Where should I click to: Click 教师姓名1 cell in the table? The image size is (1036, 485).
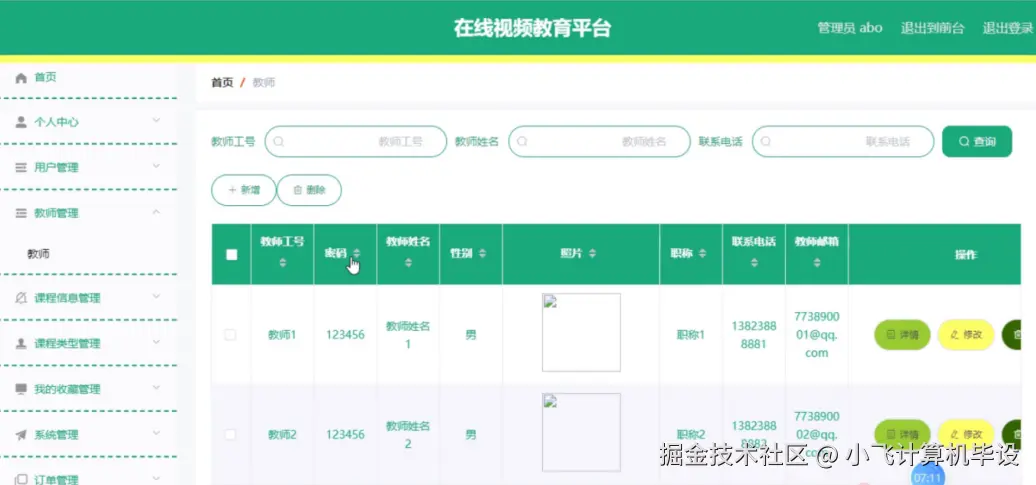coord(408,335)
